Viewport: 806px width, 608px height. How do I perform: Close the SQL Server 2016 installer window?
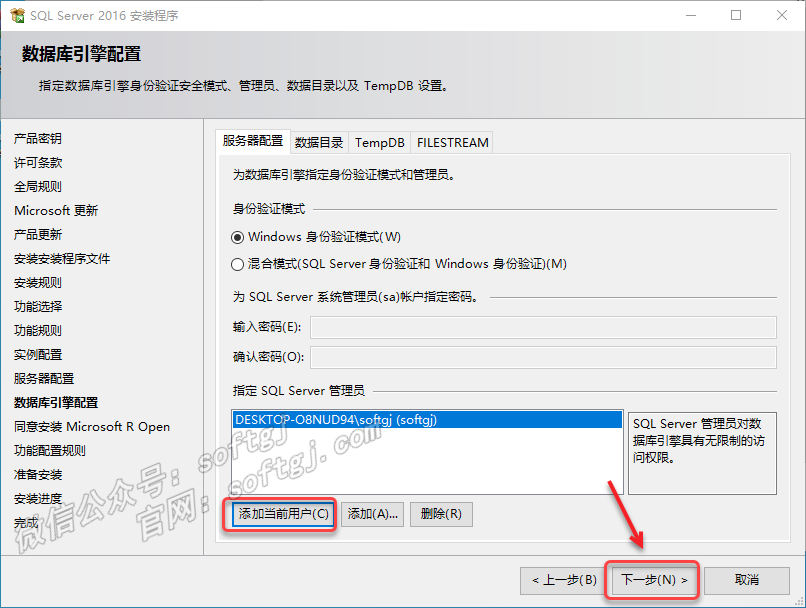782,15
